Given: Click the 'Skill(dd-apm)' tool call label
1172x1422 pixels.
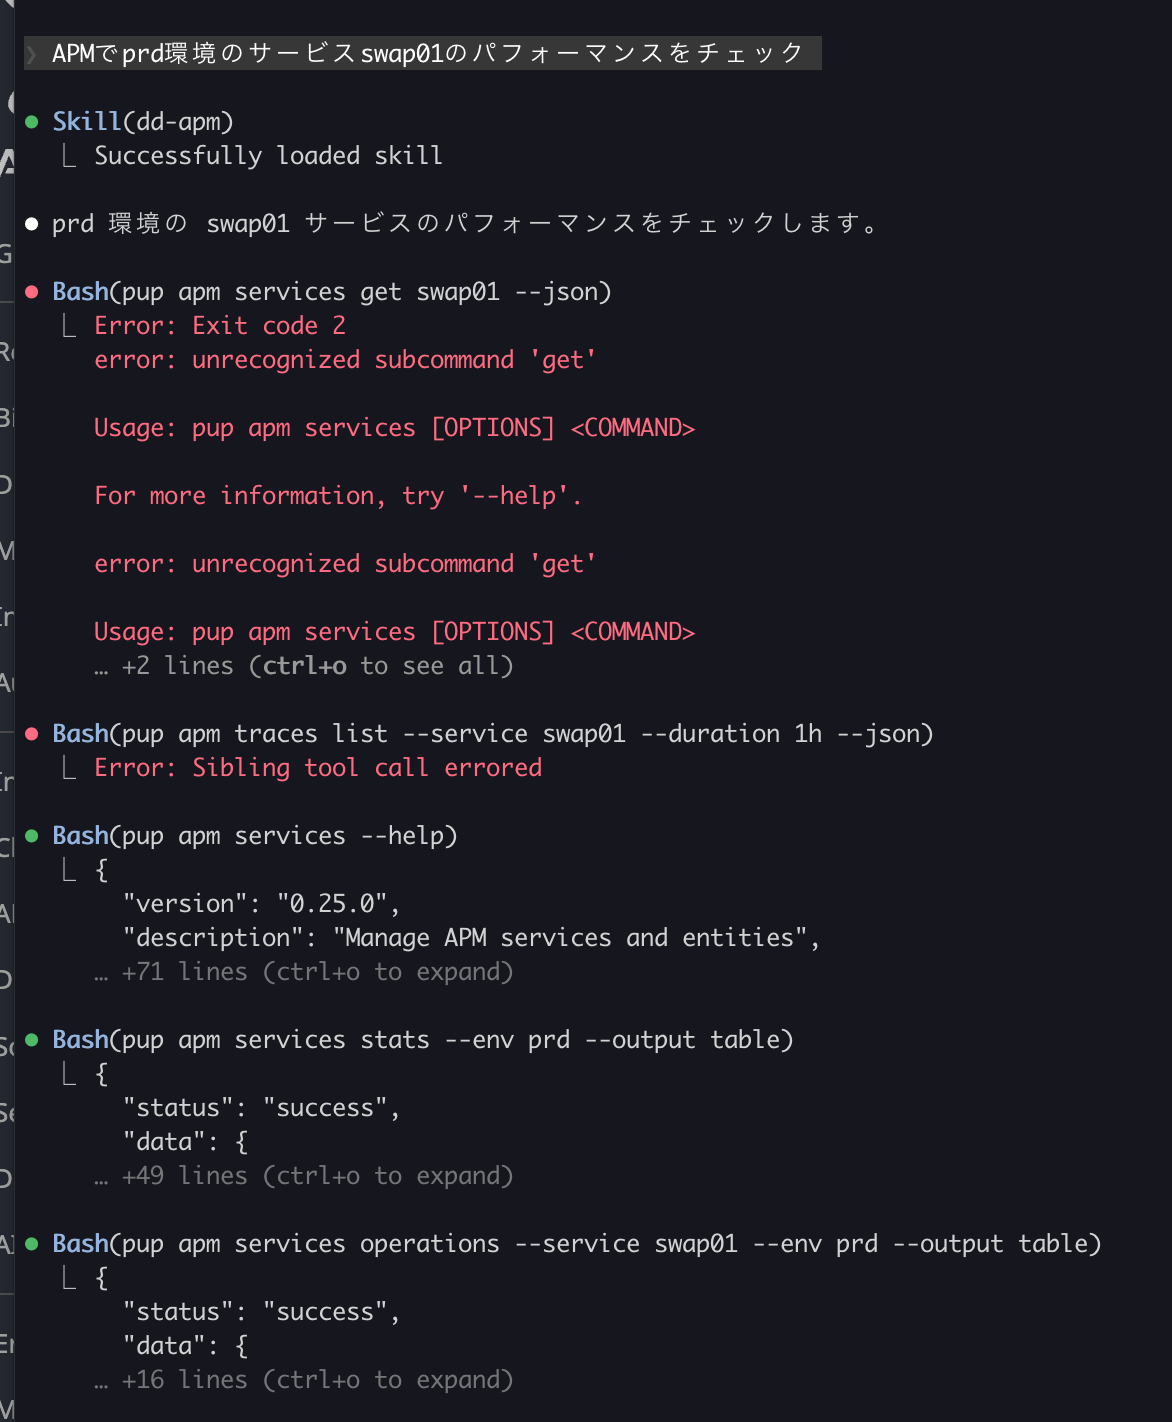Looking at the screenshot, I should [143, 122].
